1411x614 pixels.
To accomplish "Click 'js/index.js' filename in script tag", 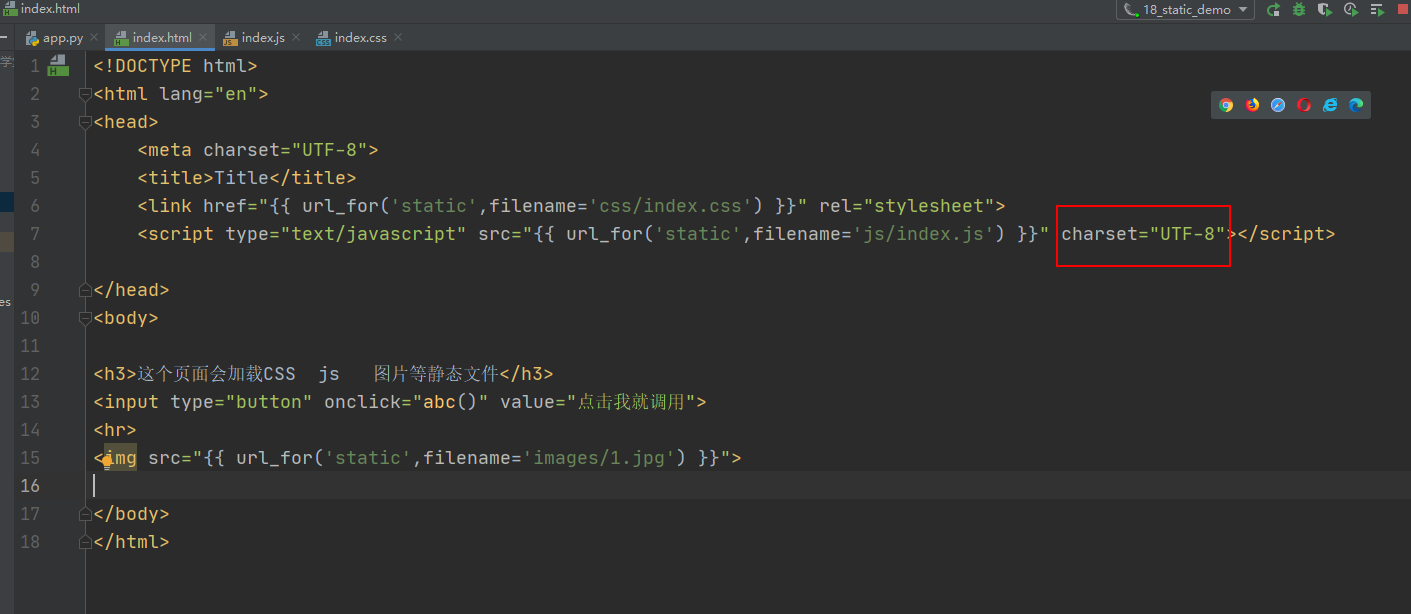I will pos(928,234).
